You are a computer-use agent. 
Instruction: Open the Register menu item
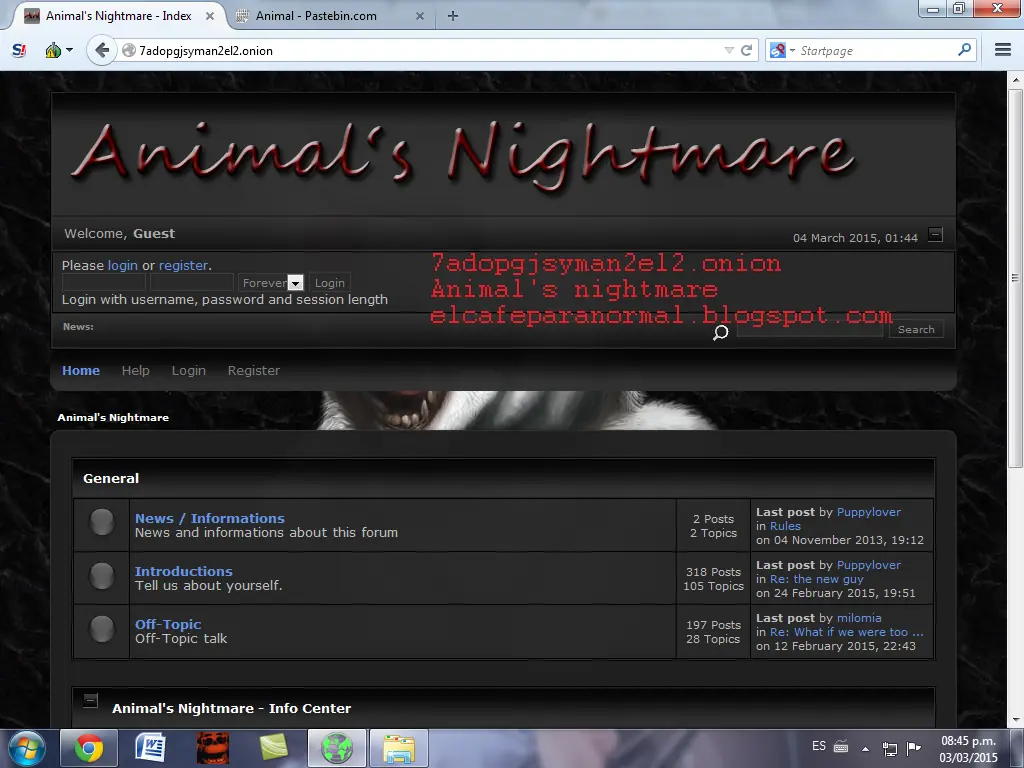(x=253, y=370)
